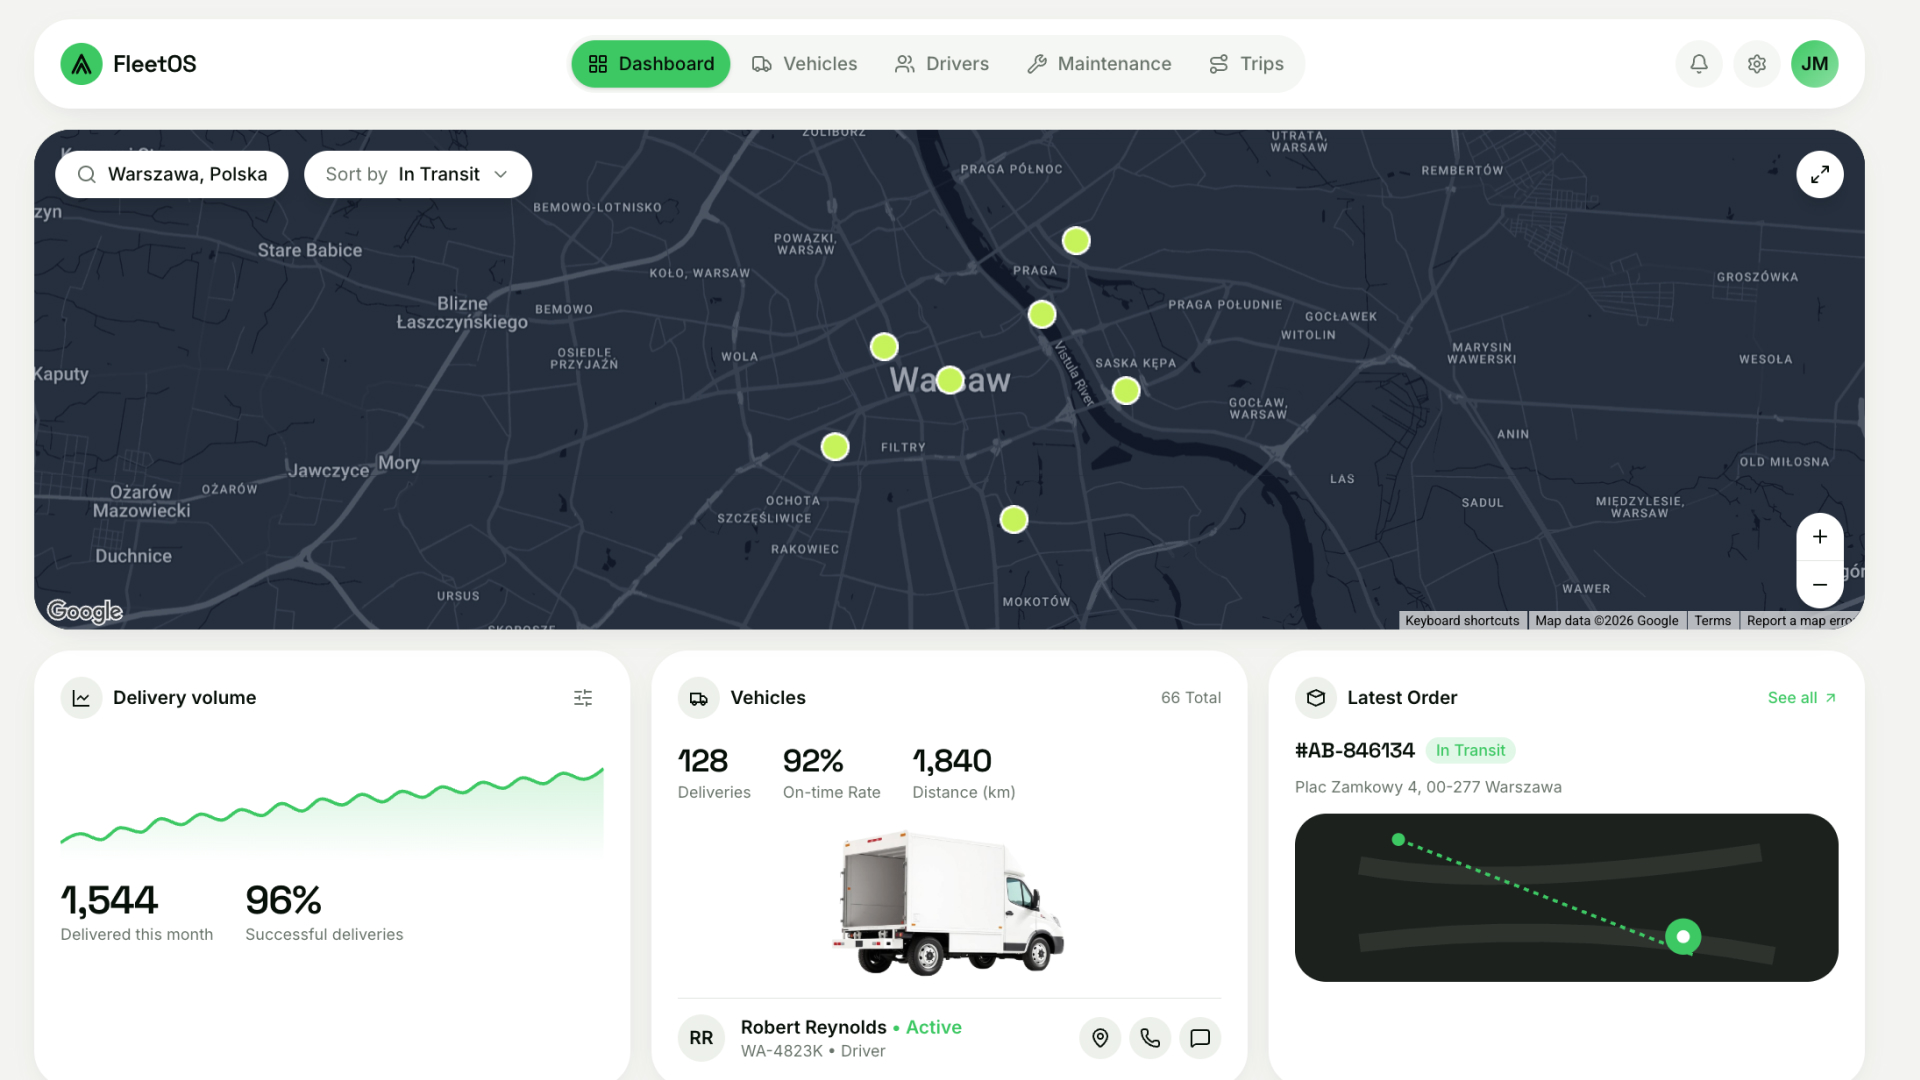Image resolution: width=1920 pixels, height=1080 pixels.
Task: Call driver Robert Reynolds
Action: tap(1150, 1038)
